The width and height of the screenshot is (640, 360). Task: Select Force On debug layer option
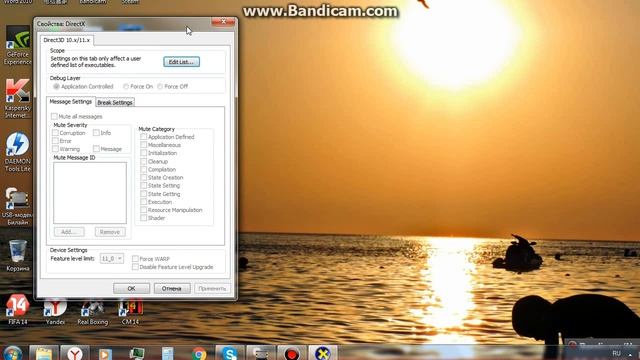[138, 87]
